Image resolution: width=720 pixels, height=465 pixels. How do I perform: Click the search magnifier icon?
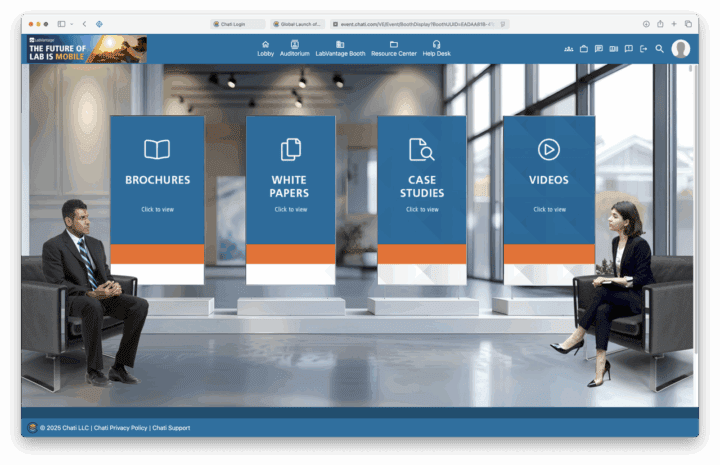pyautogui.click(x=659, y=48)
